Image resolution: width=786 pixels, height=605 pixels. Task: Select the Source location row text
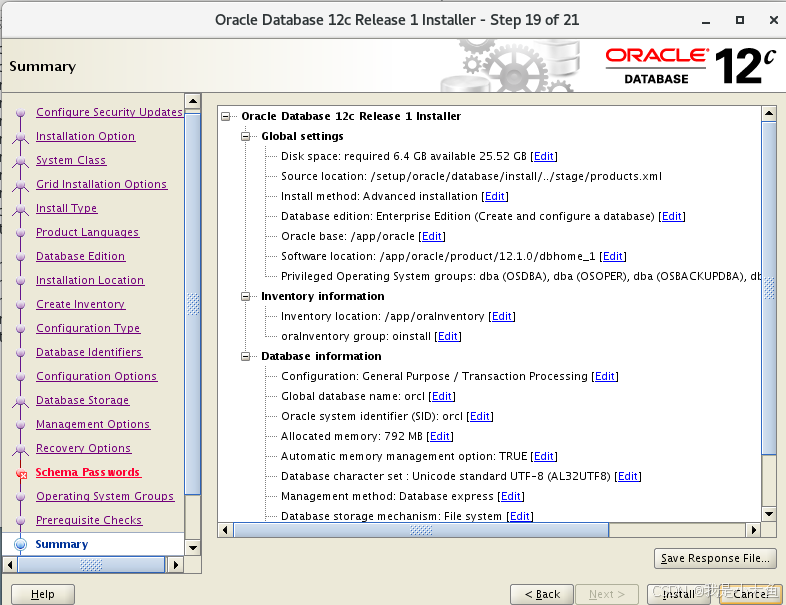pyautogui.click(x=471, y=176)
